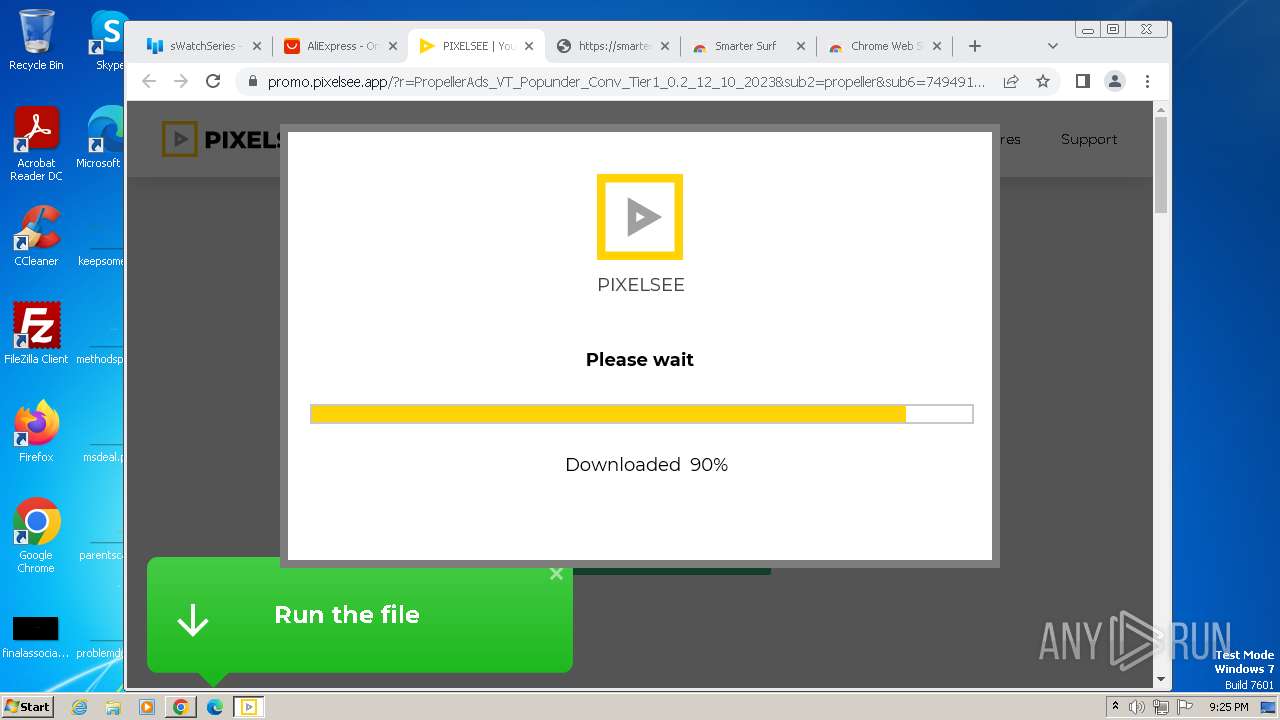This screenshot has width=1280, height=720.
Task: Click the Downloaded 90% text
Action: (646, 464)
